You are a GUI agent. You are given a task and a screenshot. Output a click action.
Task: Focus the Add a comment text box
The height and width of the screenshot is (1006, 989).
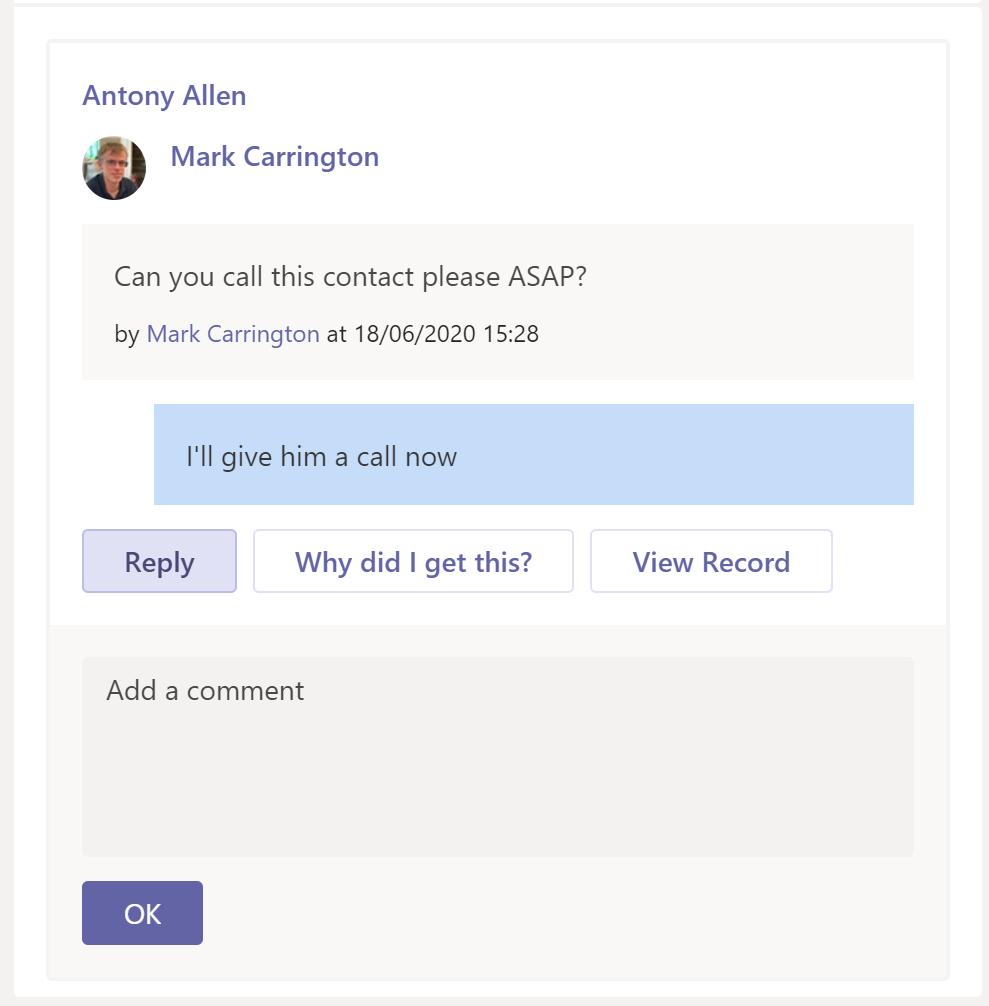tap(497, 756)
